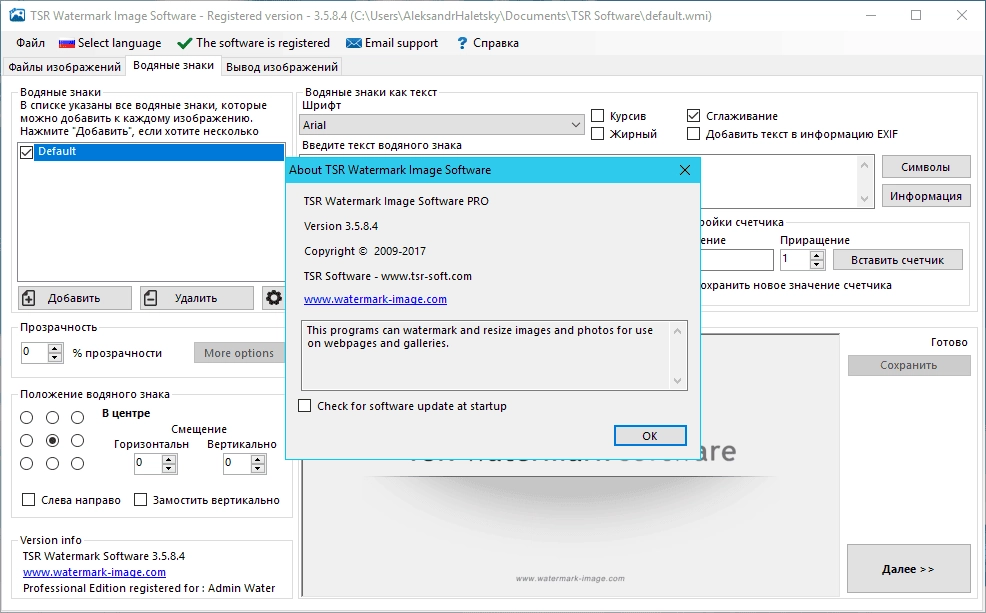Open www.watermark-image.com link in Version info

point(94,572)
